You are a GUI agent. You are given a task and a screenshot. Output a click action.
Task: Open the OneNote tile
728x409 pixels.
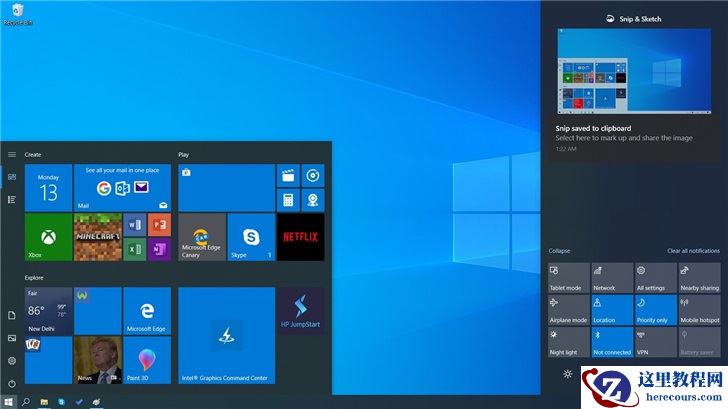pos(159,249)
